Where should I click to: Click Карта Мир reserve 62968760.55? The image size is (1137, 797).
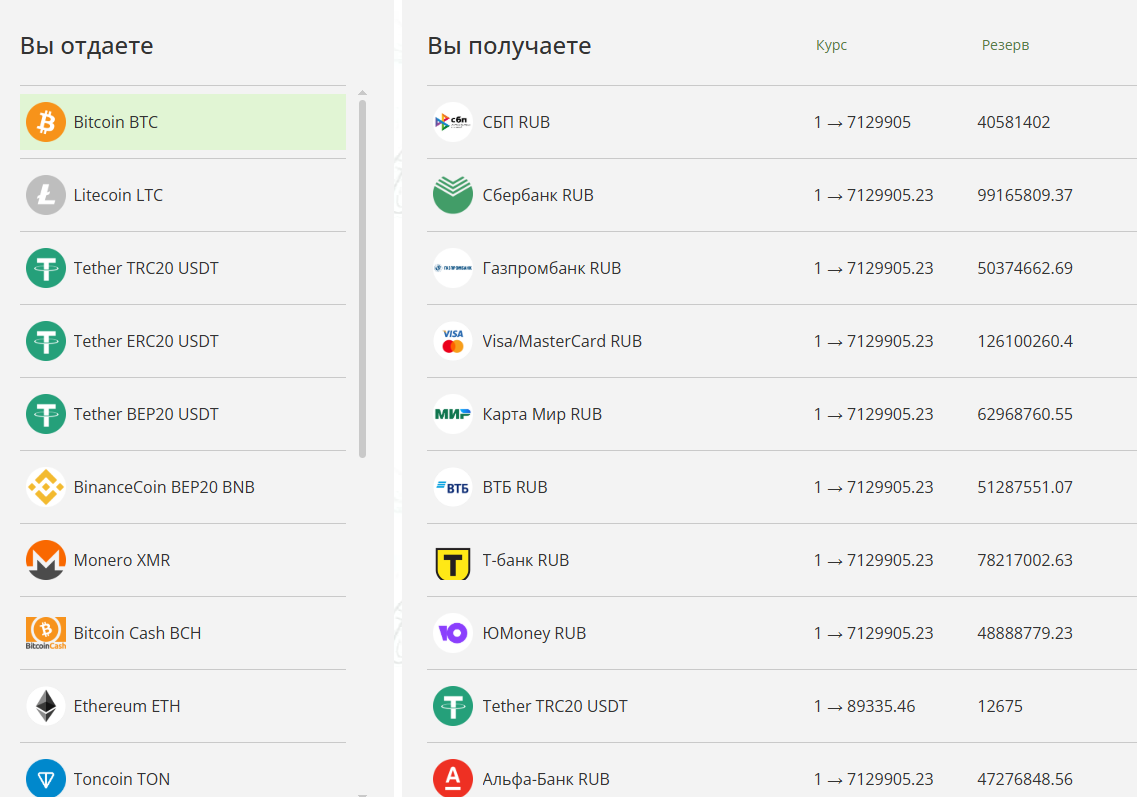(1025, 414)
